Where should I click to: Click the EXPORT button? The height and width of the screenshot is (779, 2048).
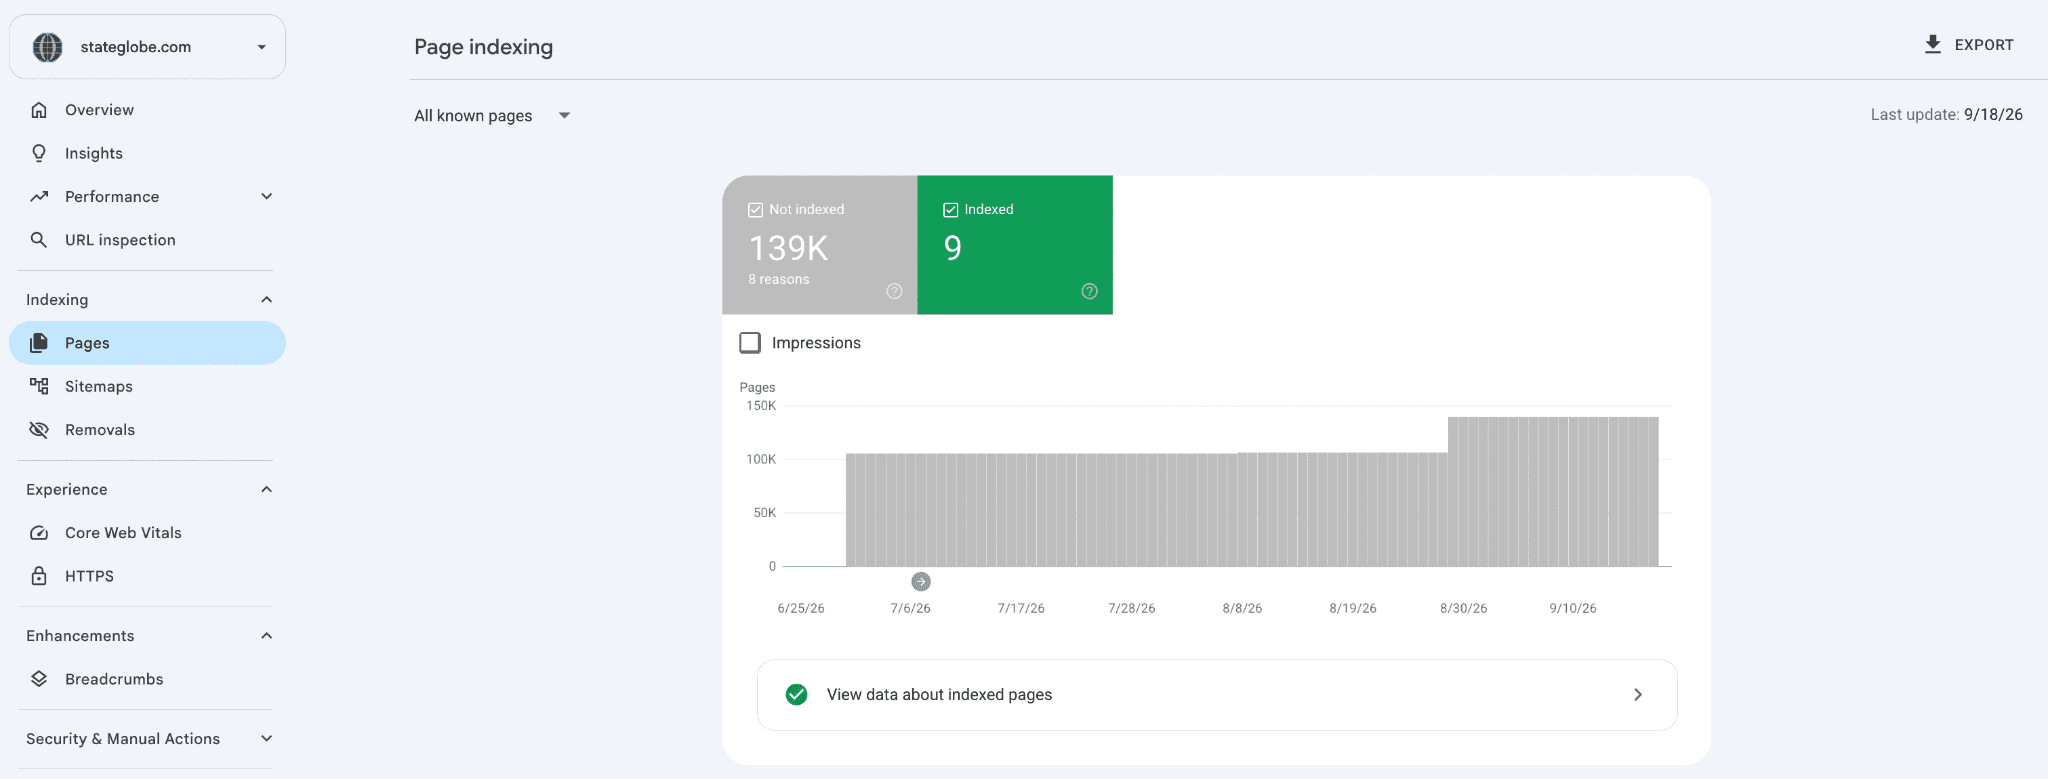coord(1969,45)
